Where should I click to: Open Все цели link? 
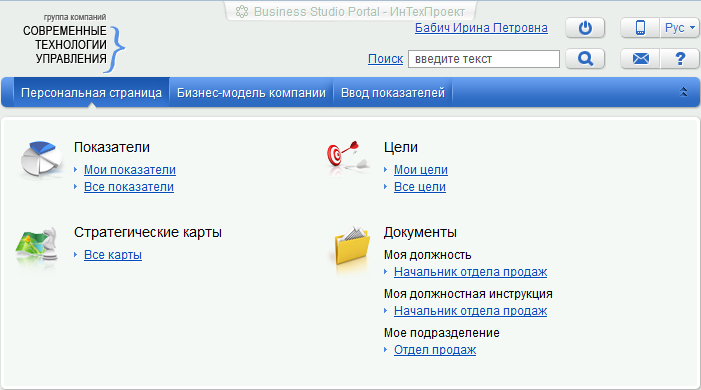point(420,187)
